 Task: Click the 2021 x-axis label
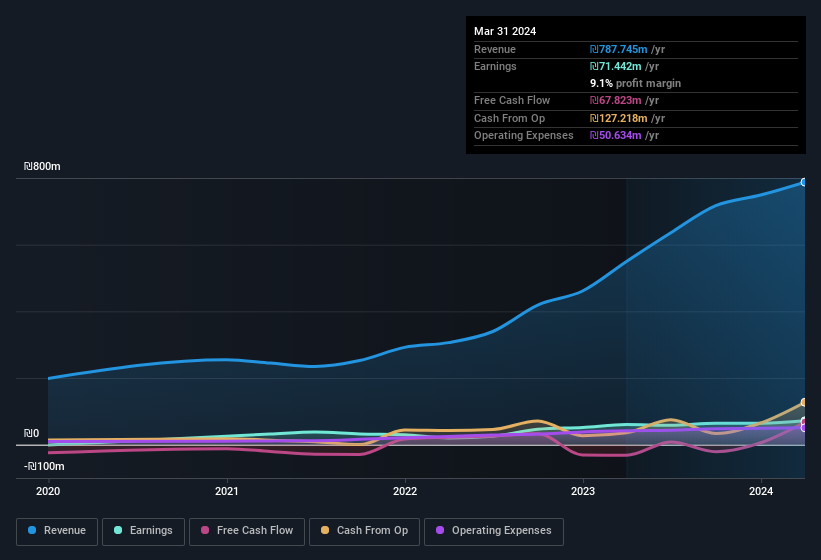point(227,491)
